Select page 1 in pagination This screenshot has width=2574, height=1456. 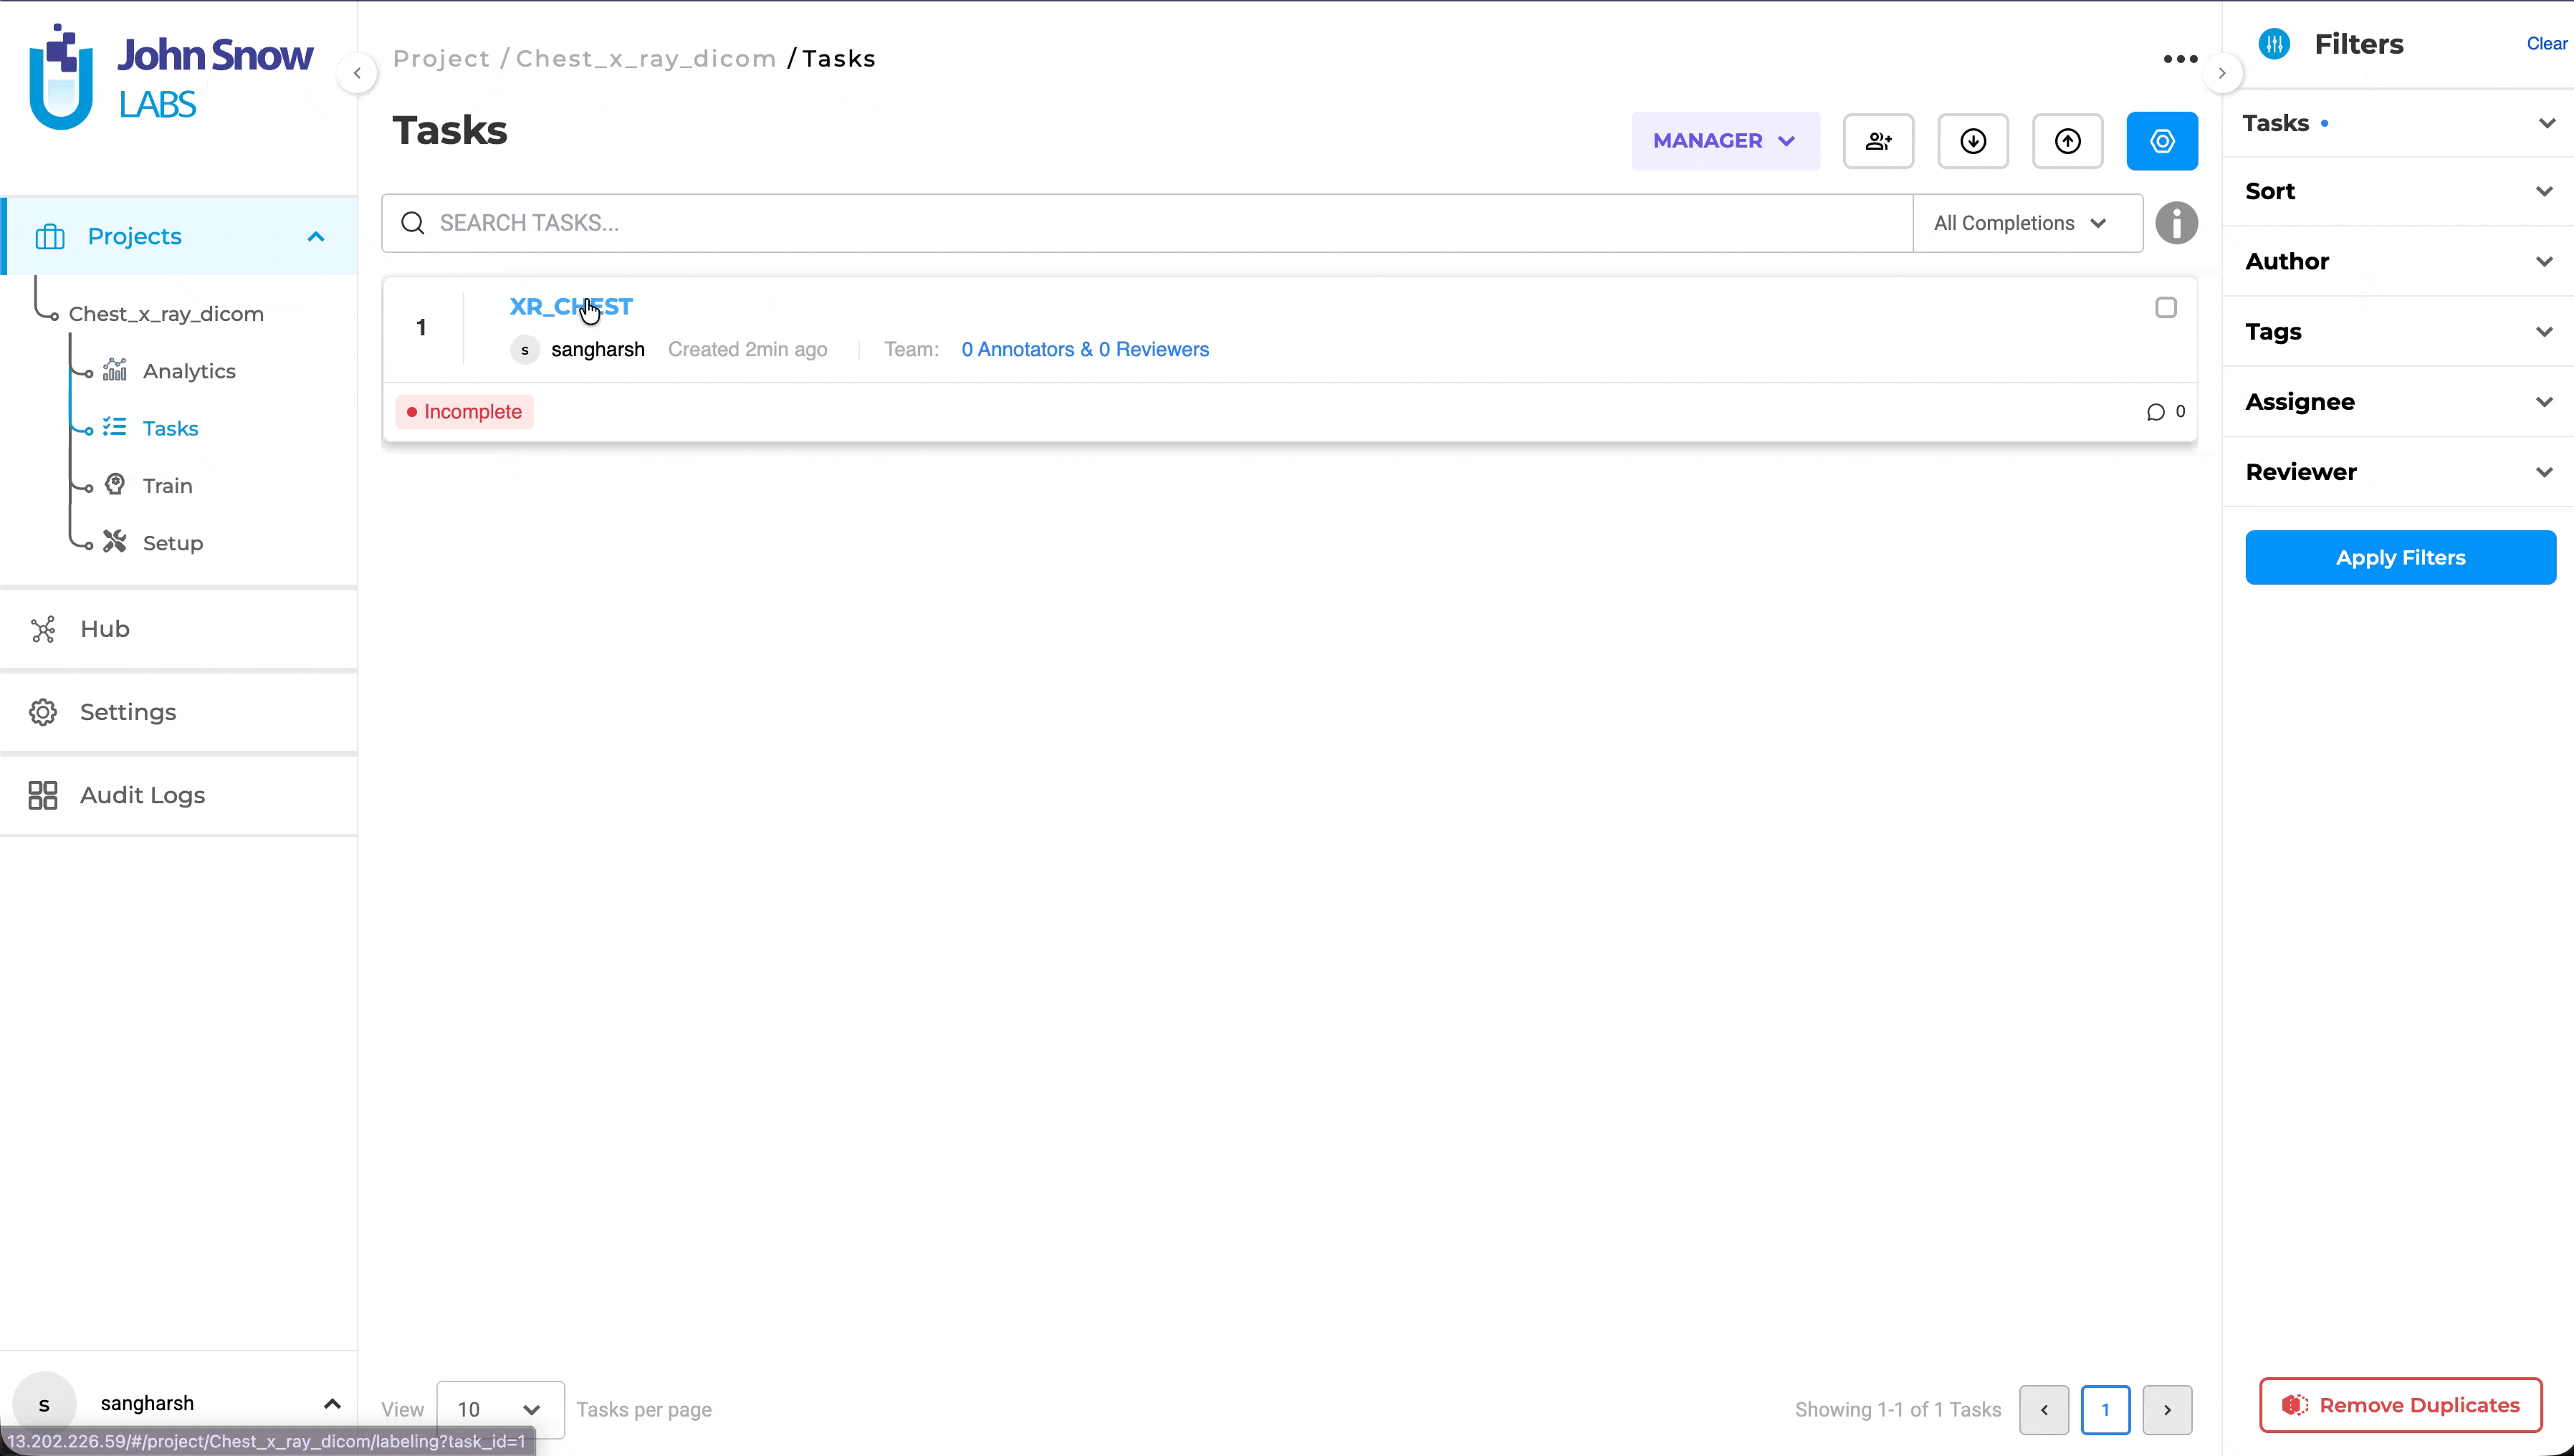coord(2105,1410)
